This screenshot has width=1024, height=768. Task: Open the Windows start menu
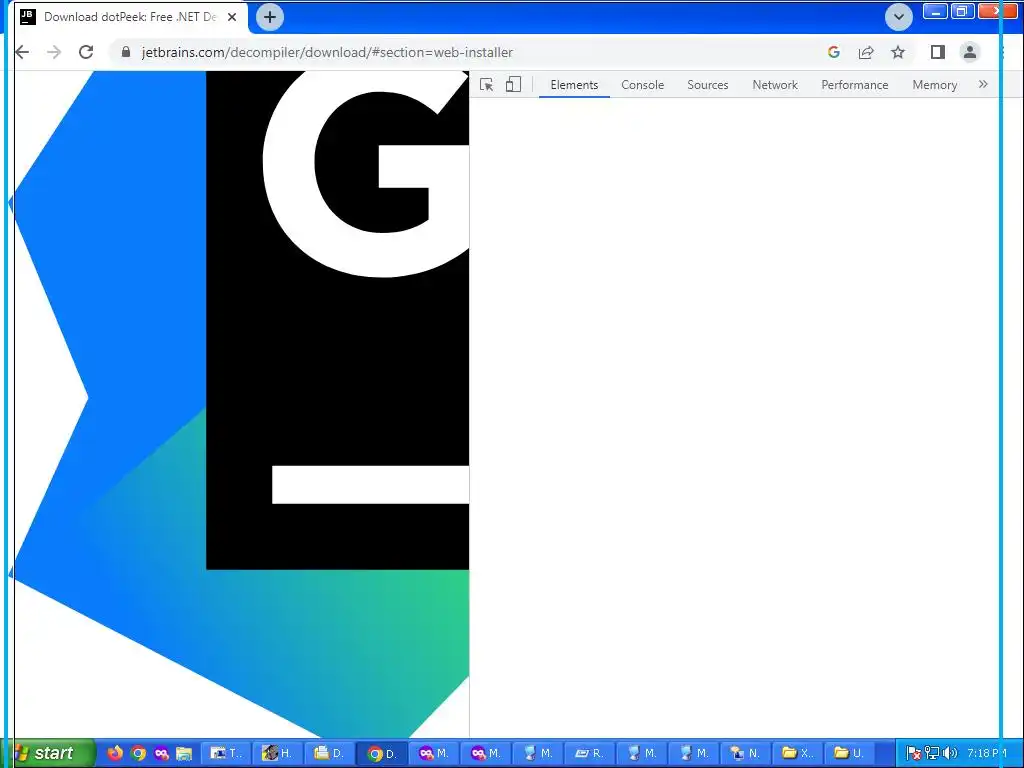(x=48, y=753)
